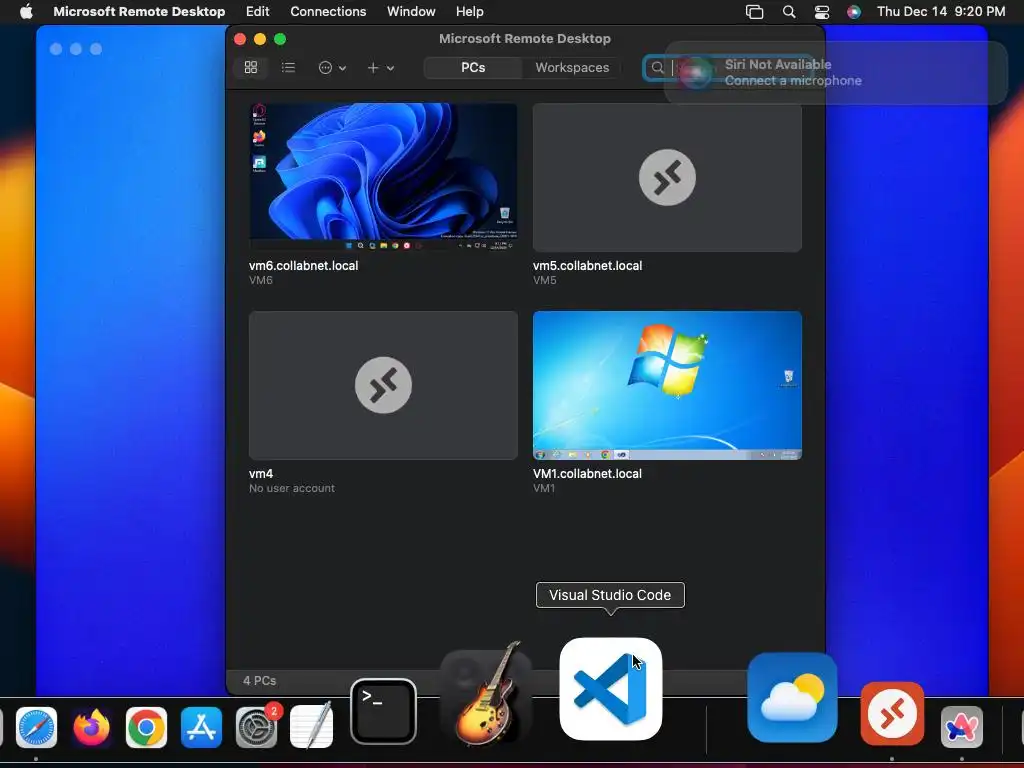
Task: Open App Store from the Dock
Action: click(201, 727)
